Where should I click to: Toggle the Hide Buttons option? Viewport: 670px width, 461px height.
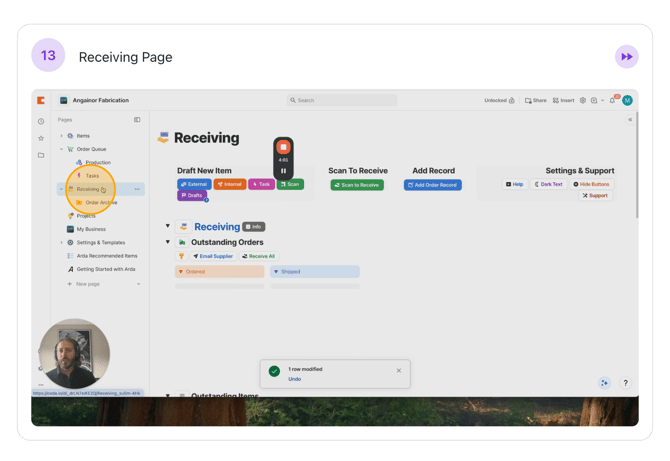[592, 184]
